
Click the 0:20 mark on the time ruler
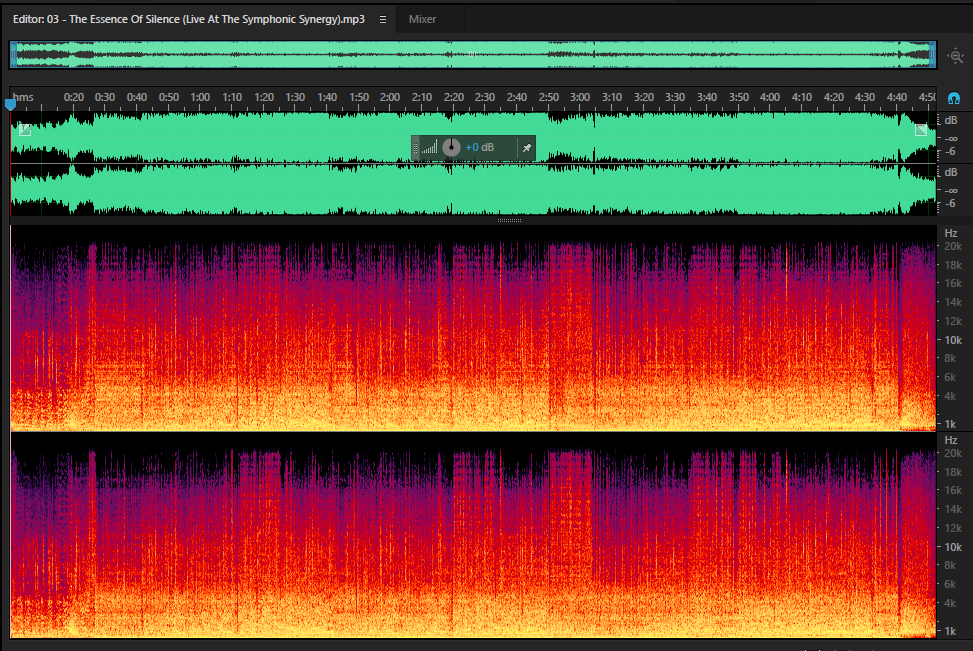point(74,97)
